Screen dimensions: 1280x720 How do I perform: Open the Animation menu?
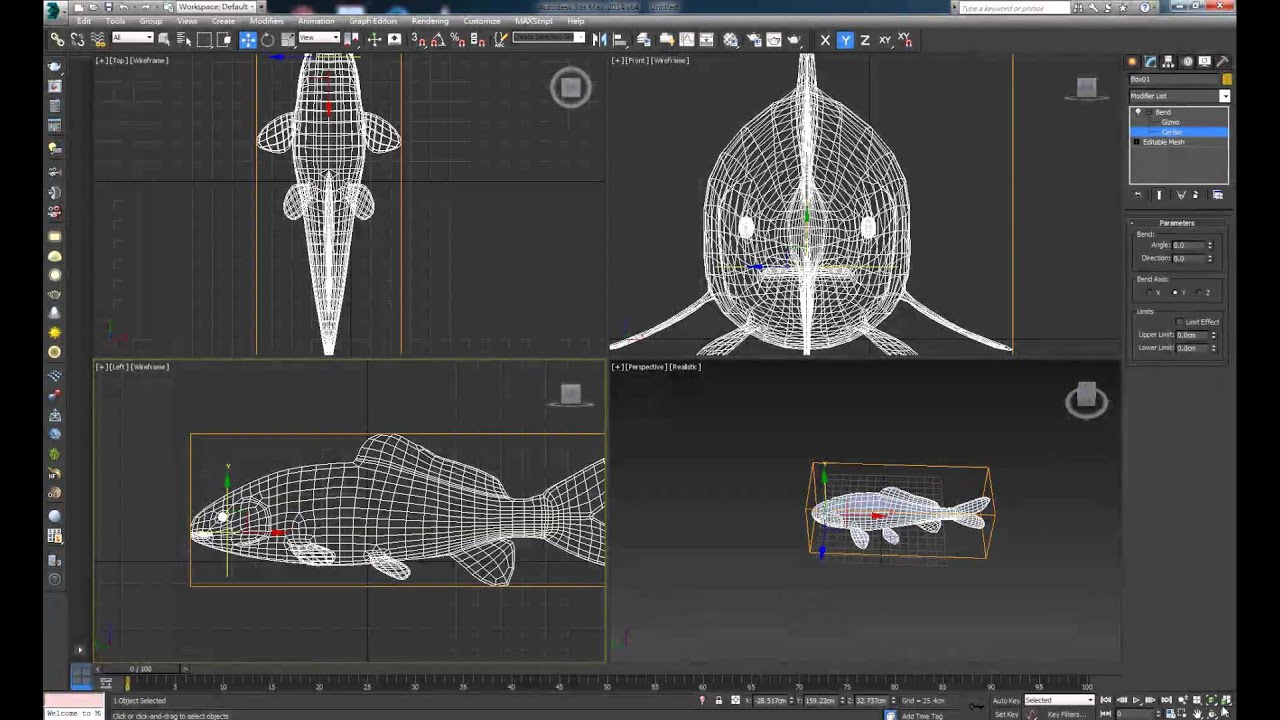point(316,21)
